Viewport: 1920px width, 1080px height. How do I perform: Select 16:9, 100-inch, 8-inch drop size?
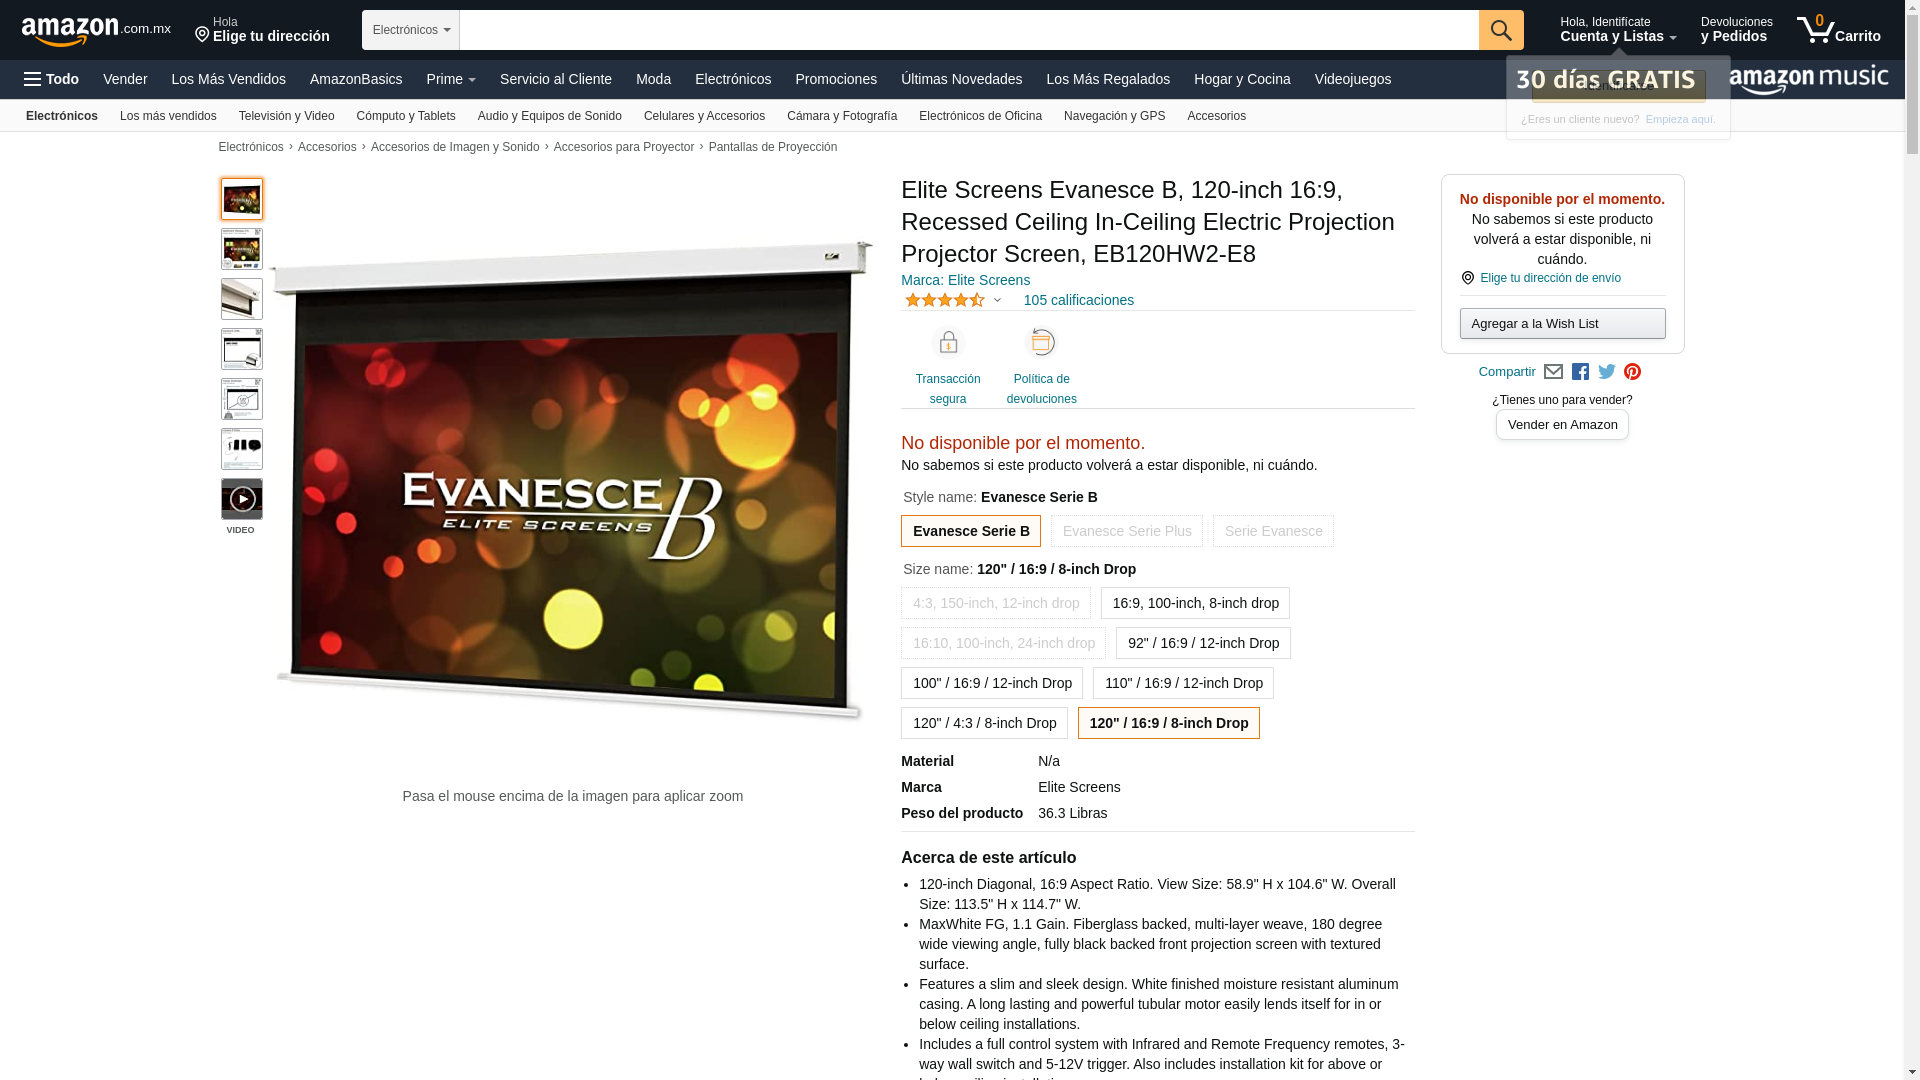tap(1195, 603)
